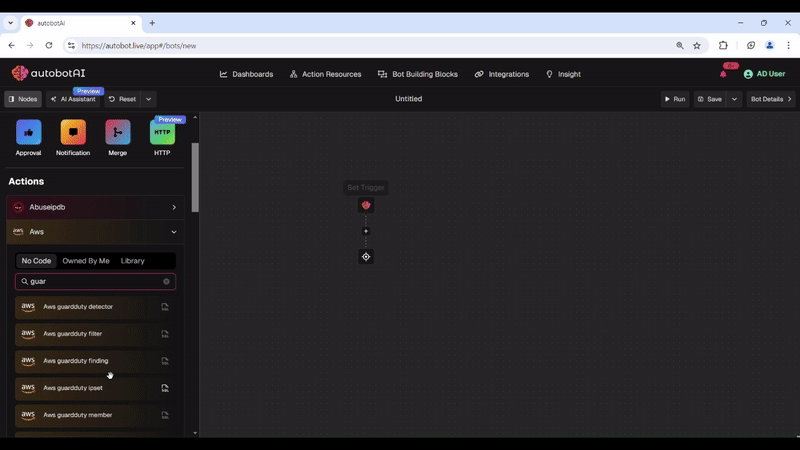800x450 pixels.
Task: Open a new browser tab
Action: tap(152, 23)
